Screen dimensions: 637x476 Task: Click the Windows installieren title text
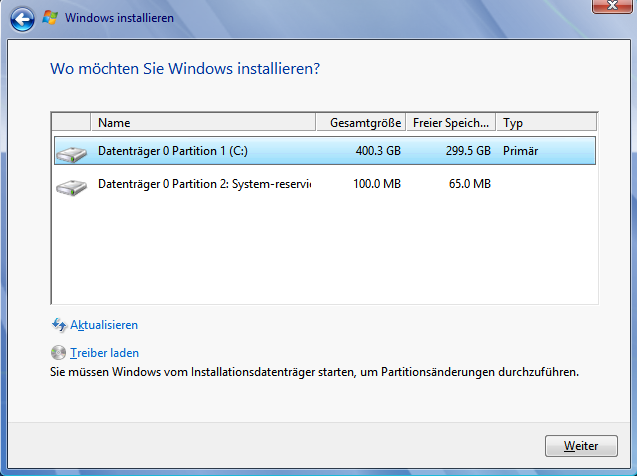(119, 18)
